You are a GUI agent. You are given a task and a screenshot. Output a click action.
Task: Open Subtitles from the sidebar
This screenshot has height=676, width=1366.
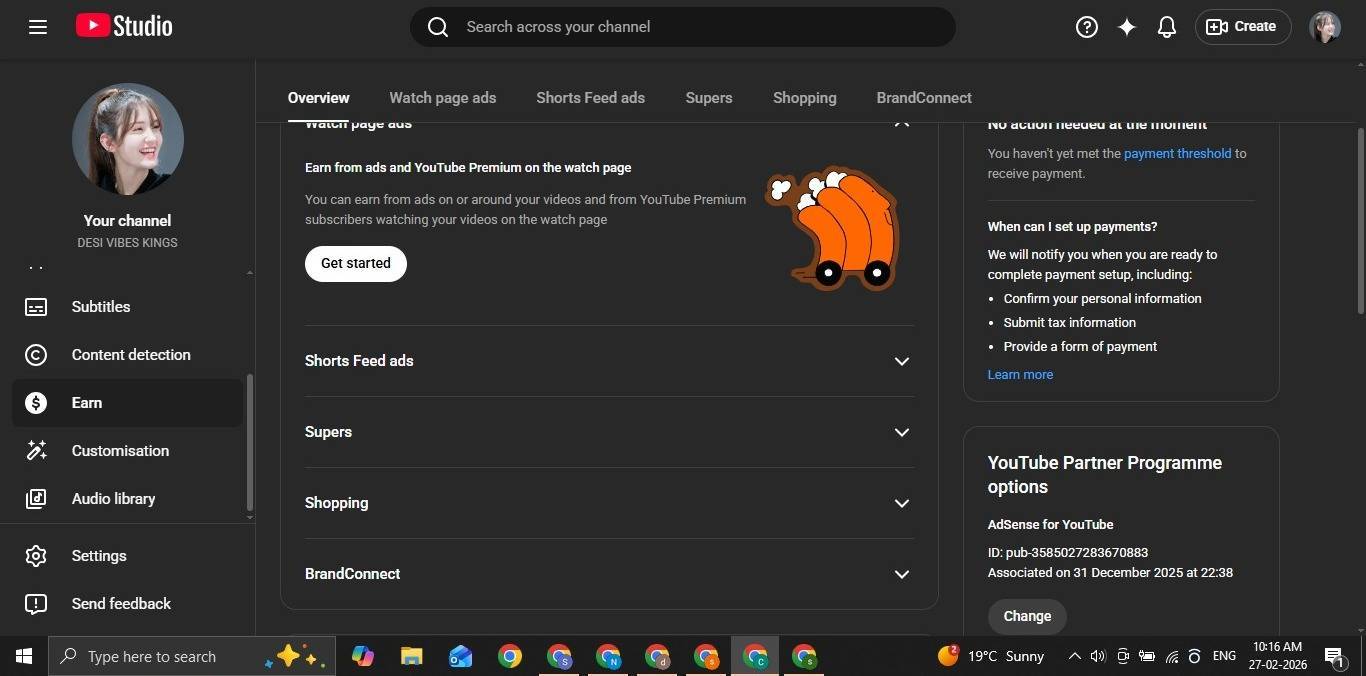(101, 307)
